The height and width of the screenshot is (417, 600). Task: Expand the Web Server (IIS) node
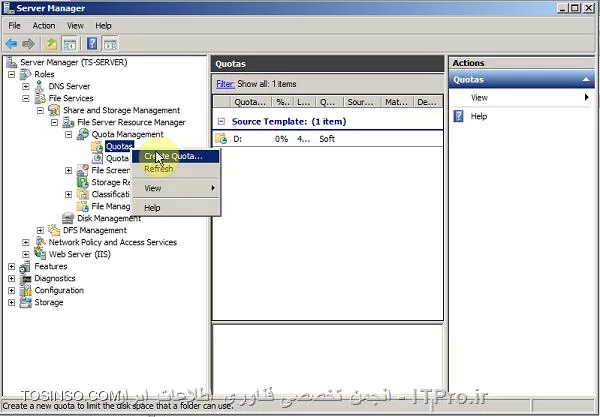coord(26,254)
